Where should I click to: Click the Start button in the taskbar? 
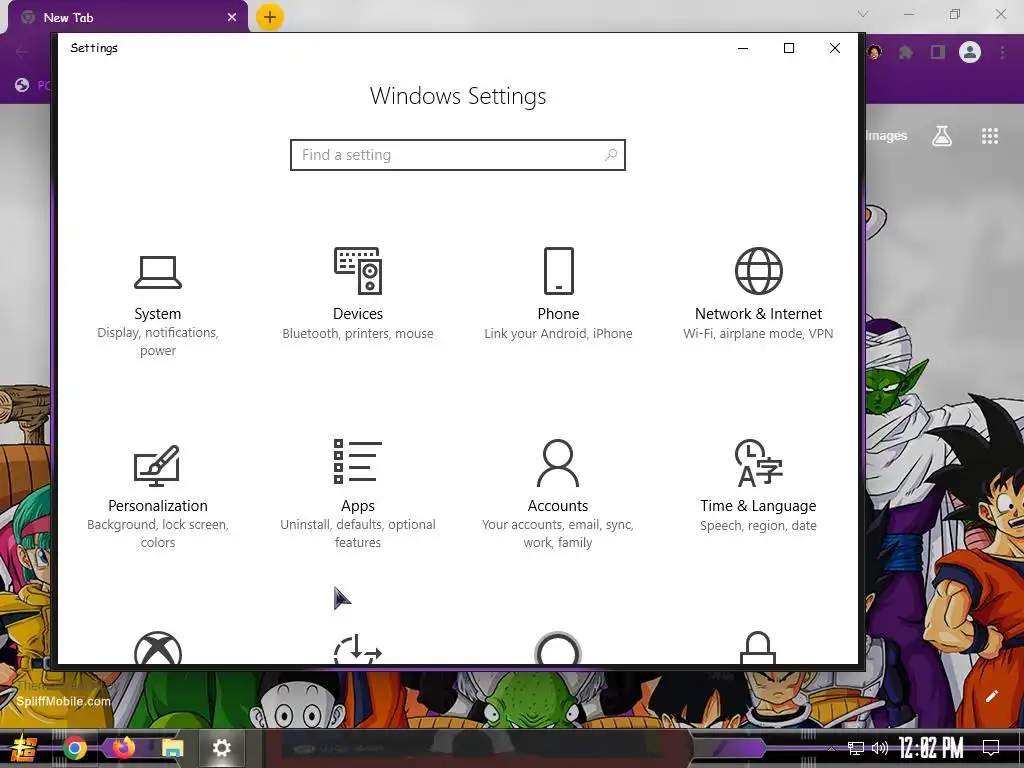tap(25, 748)
